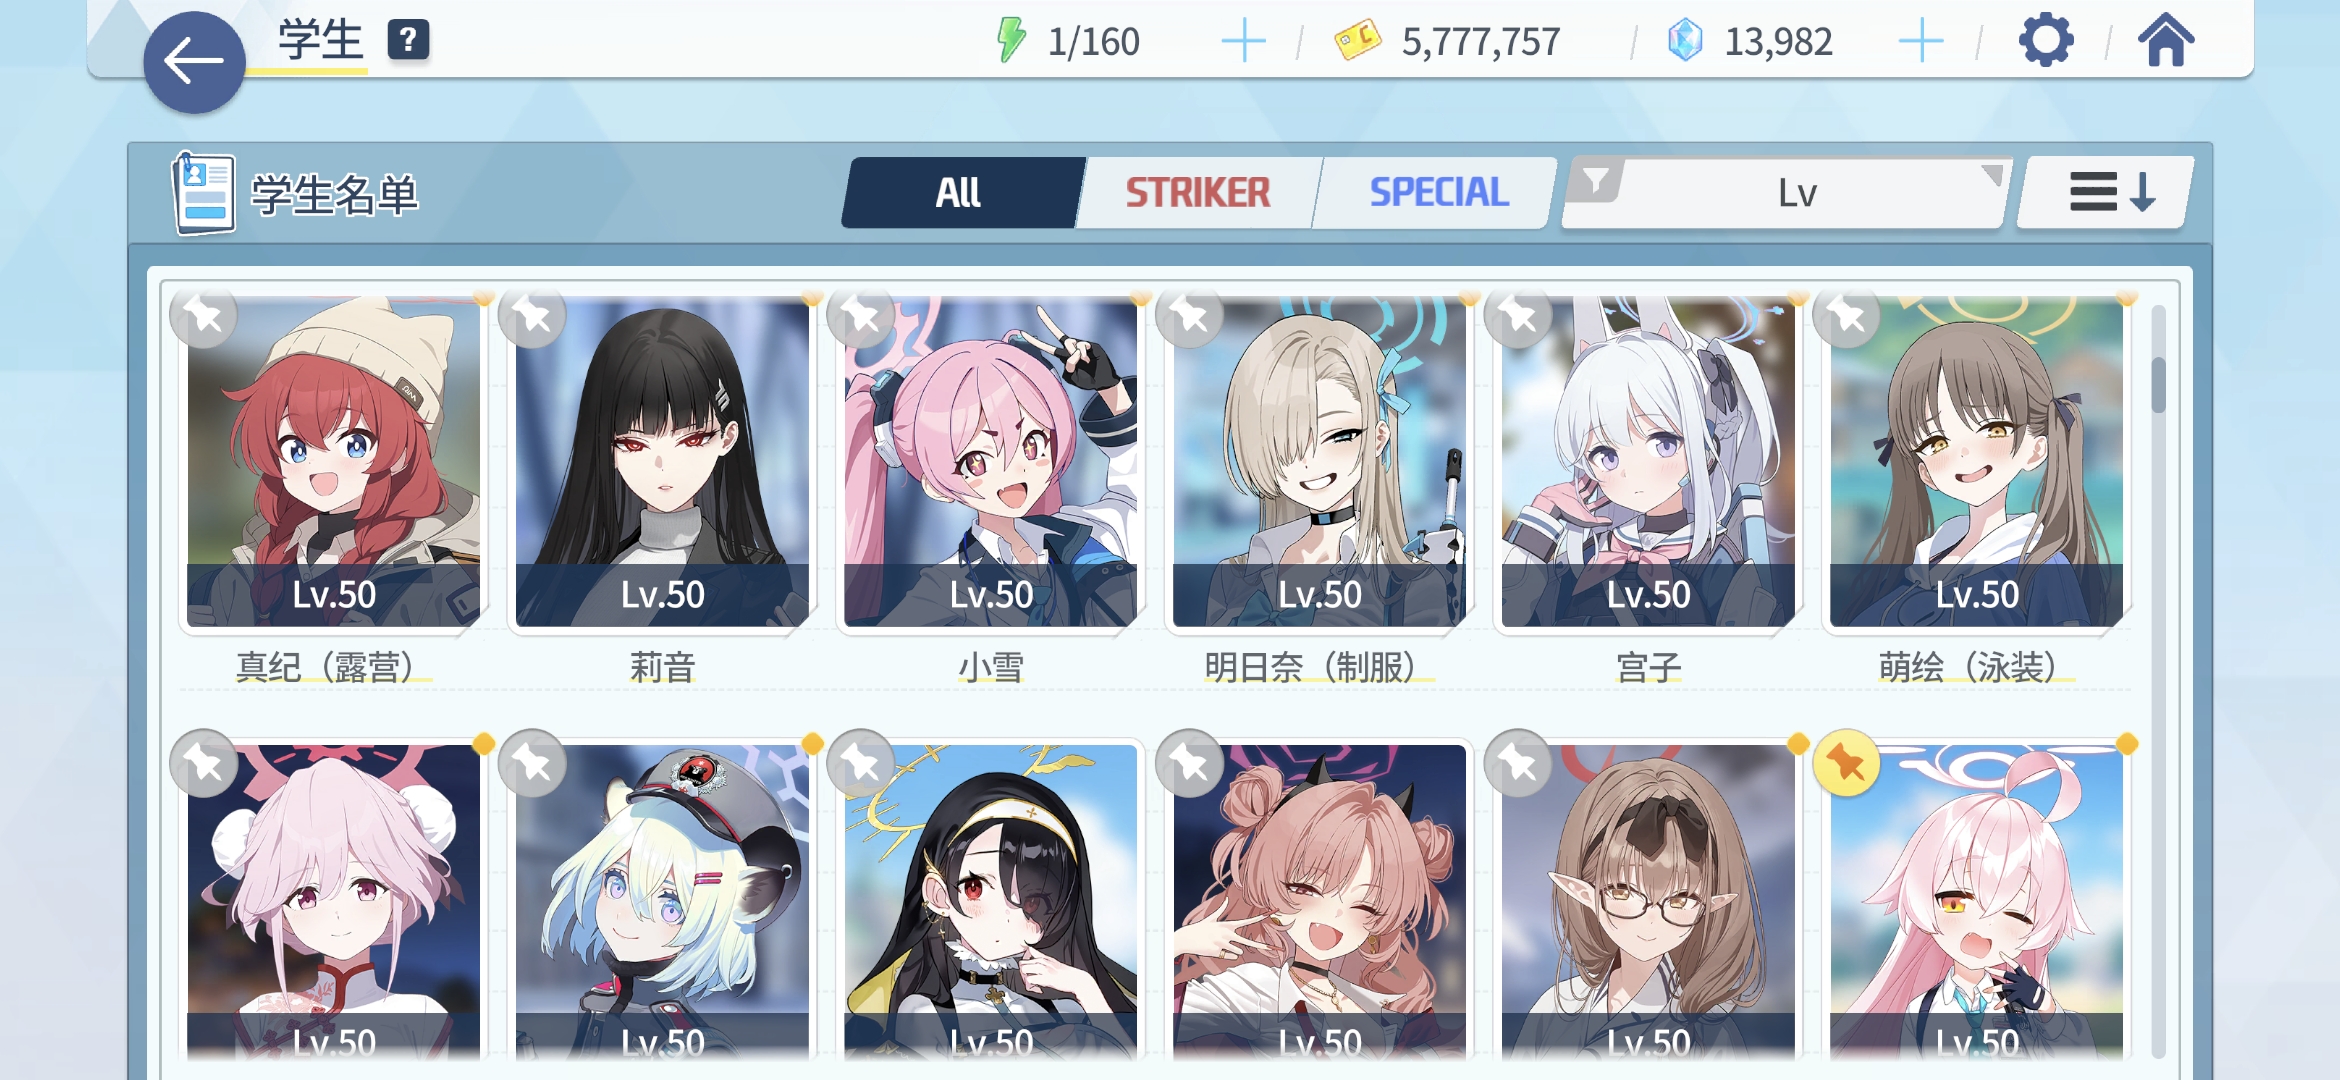Image resolution: width=2340 pixels, height=1080 pixels.
Task: Open the filter funnel options
Action: click(x=1596, y=182)
